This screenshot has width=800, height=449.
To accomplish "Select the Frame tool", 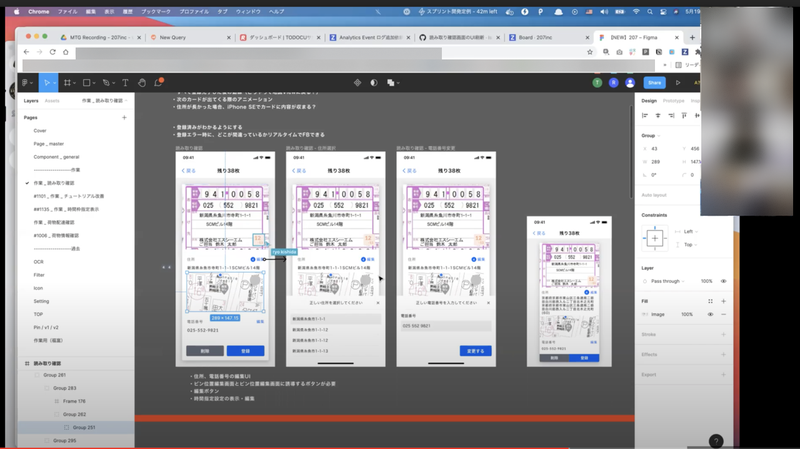I will (x=67, y=83).
